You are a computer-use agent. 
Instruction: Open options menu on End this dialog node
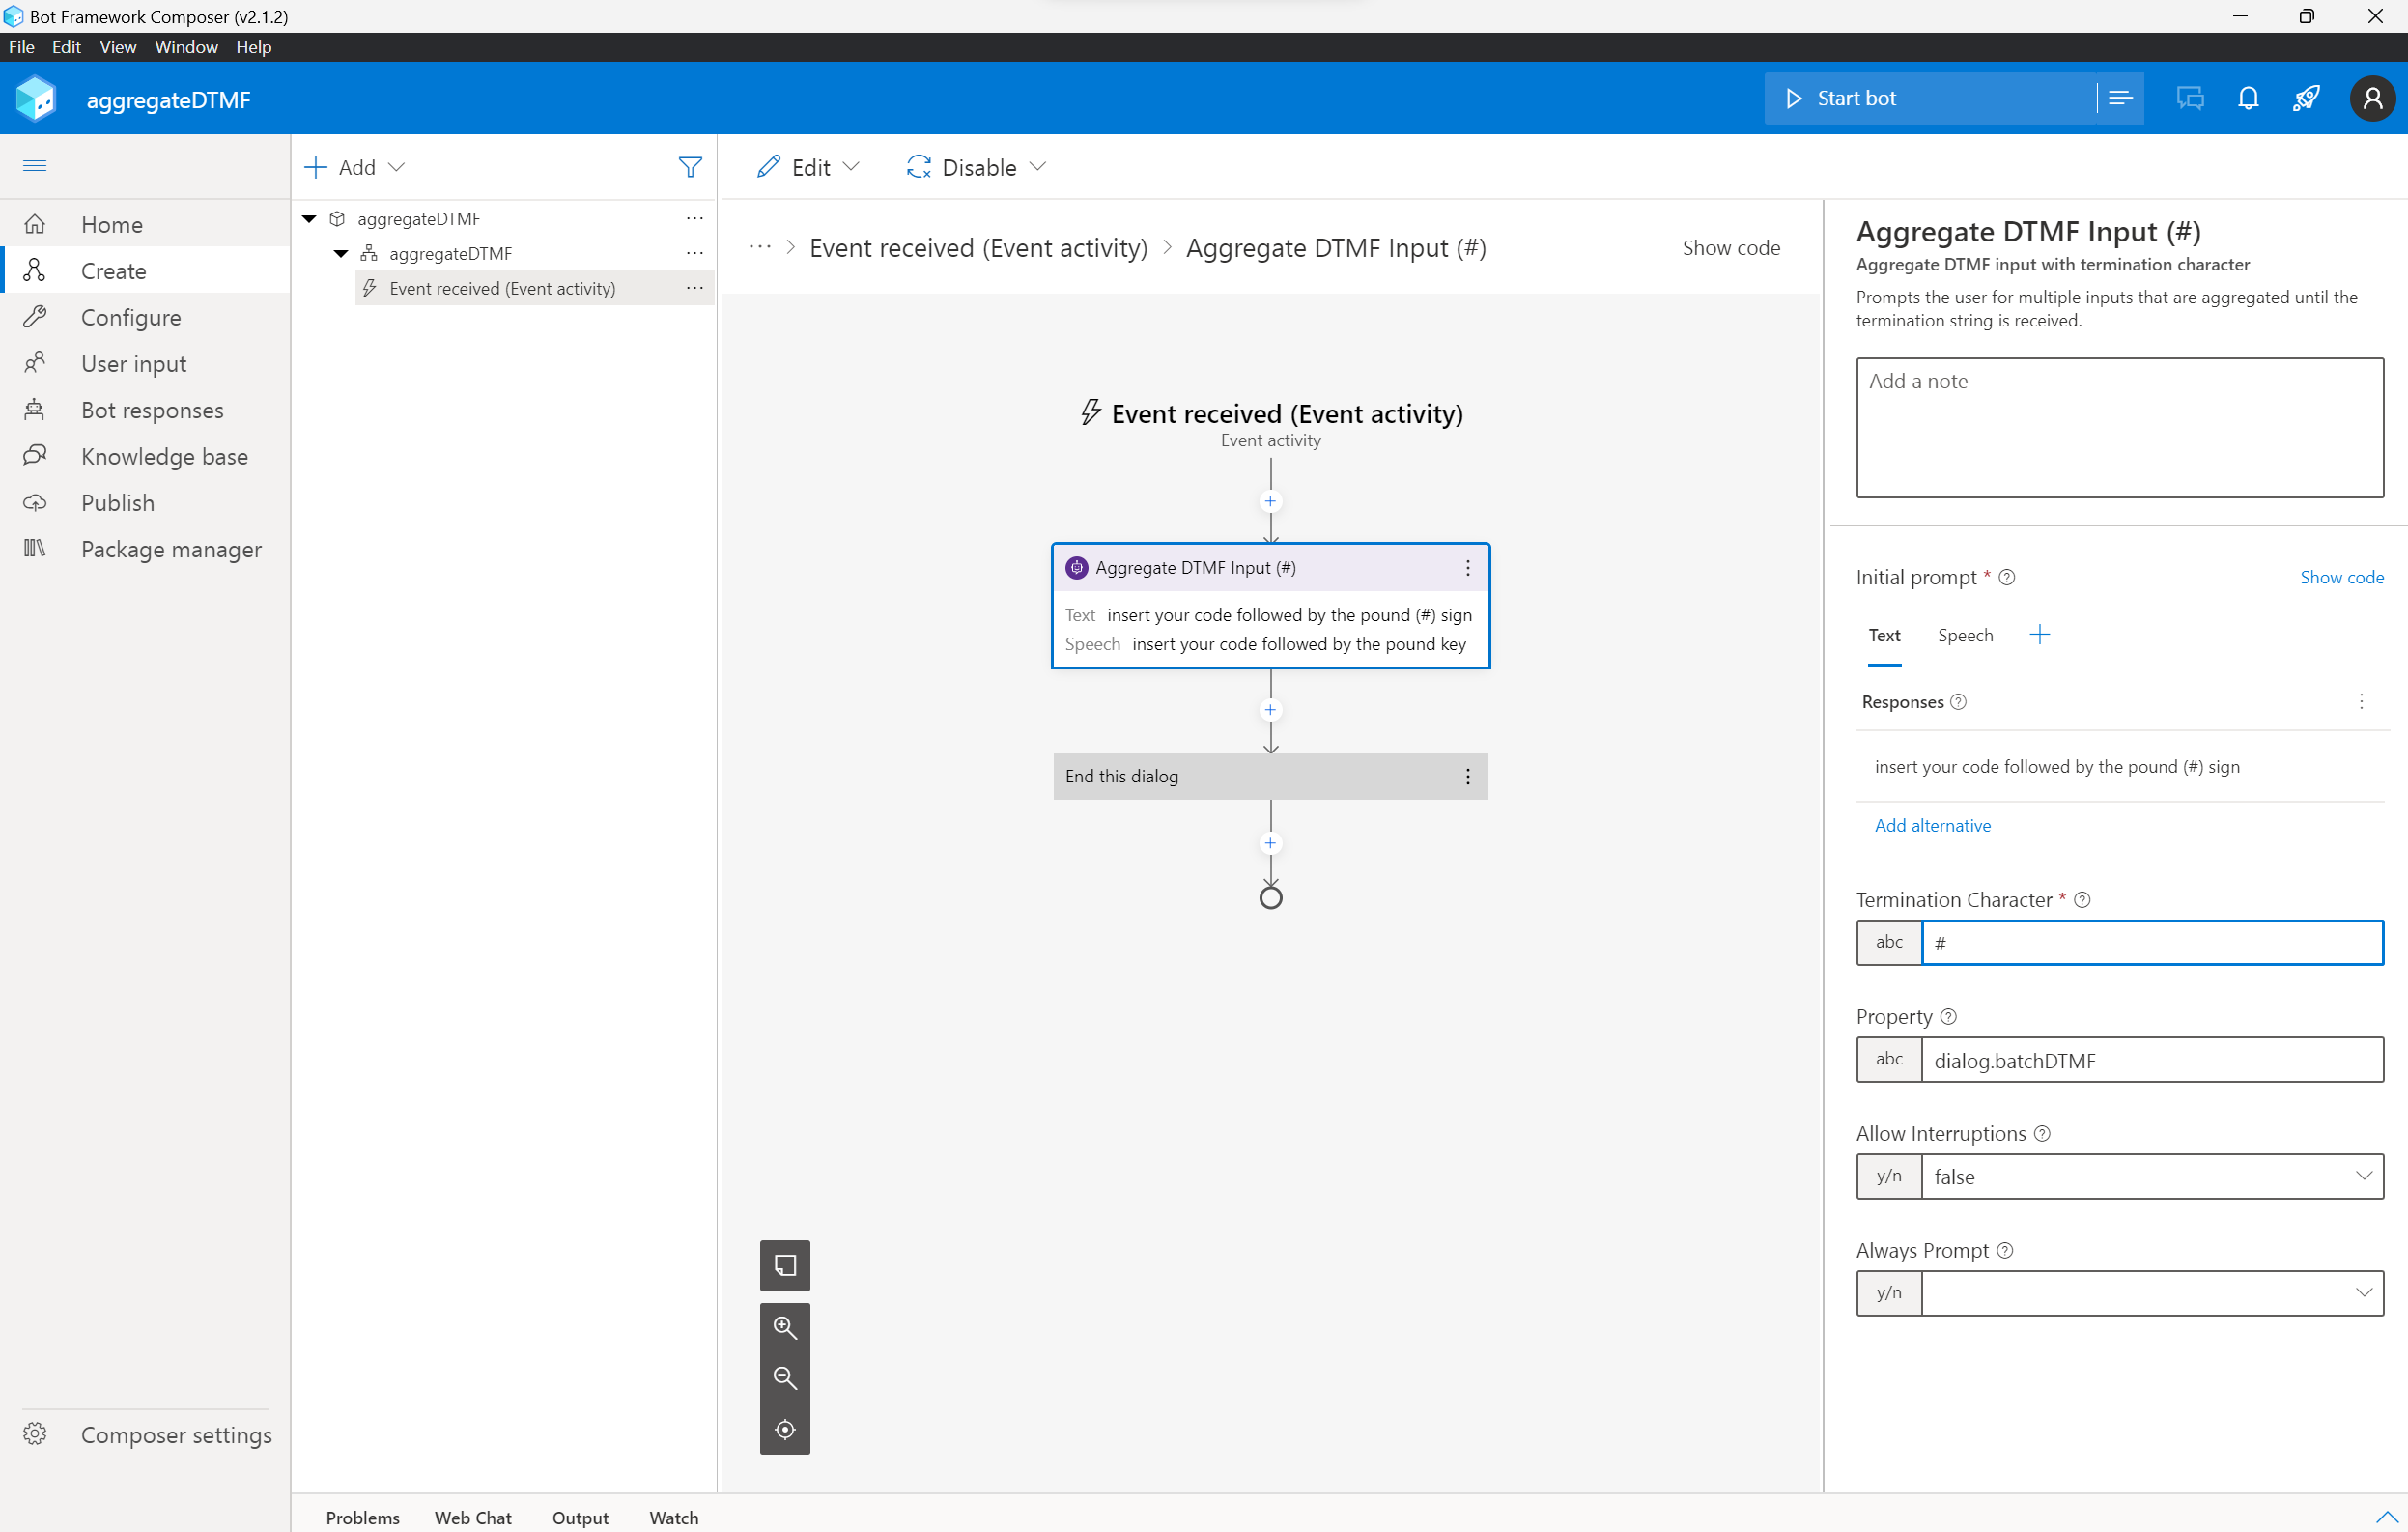(x=1467, y=777)
